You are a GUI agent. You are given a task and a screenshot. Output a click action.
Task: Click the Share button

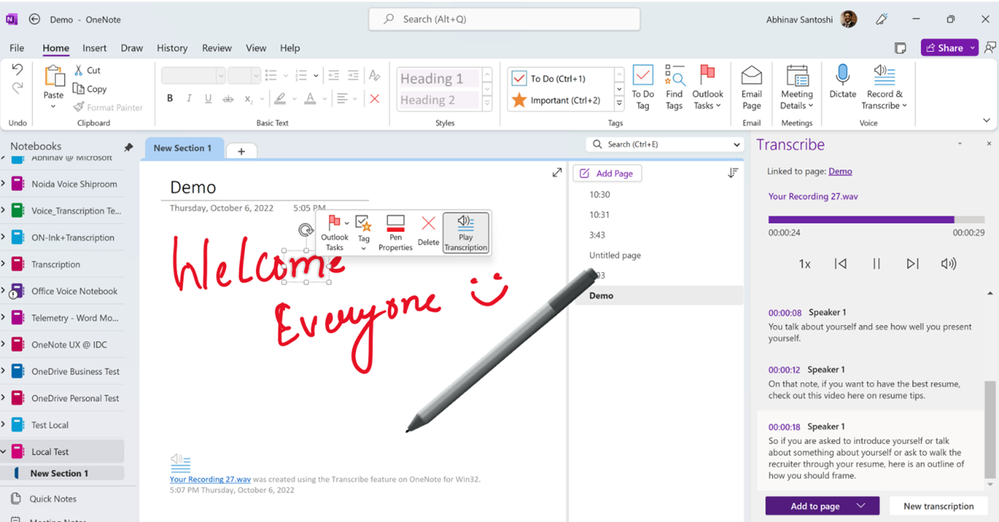949,48
